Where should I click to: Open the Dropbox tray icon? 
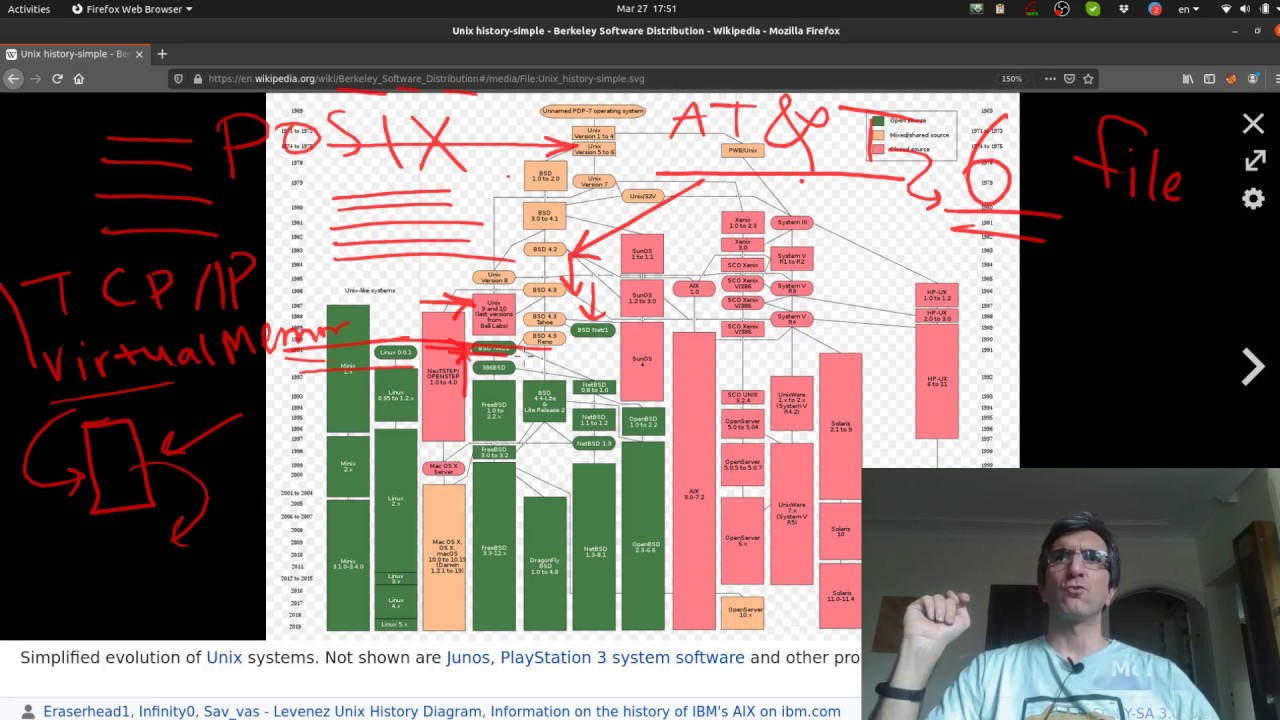coord(1125,9)
